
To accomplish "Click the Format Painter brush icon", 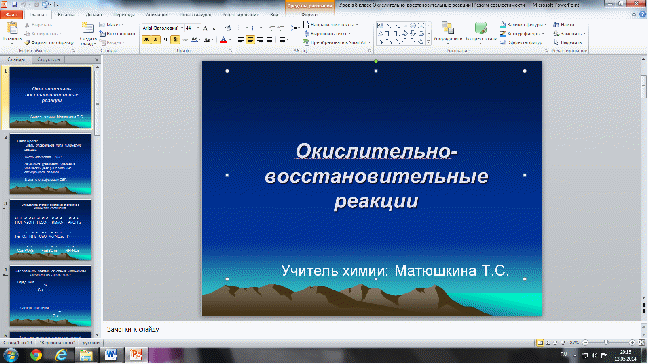I will pos(27,43).
